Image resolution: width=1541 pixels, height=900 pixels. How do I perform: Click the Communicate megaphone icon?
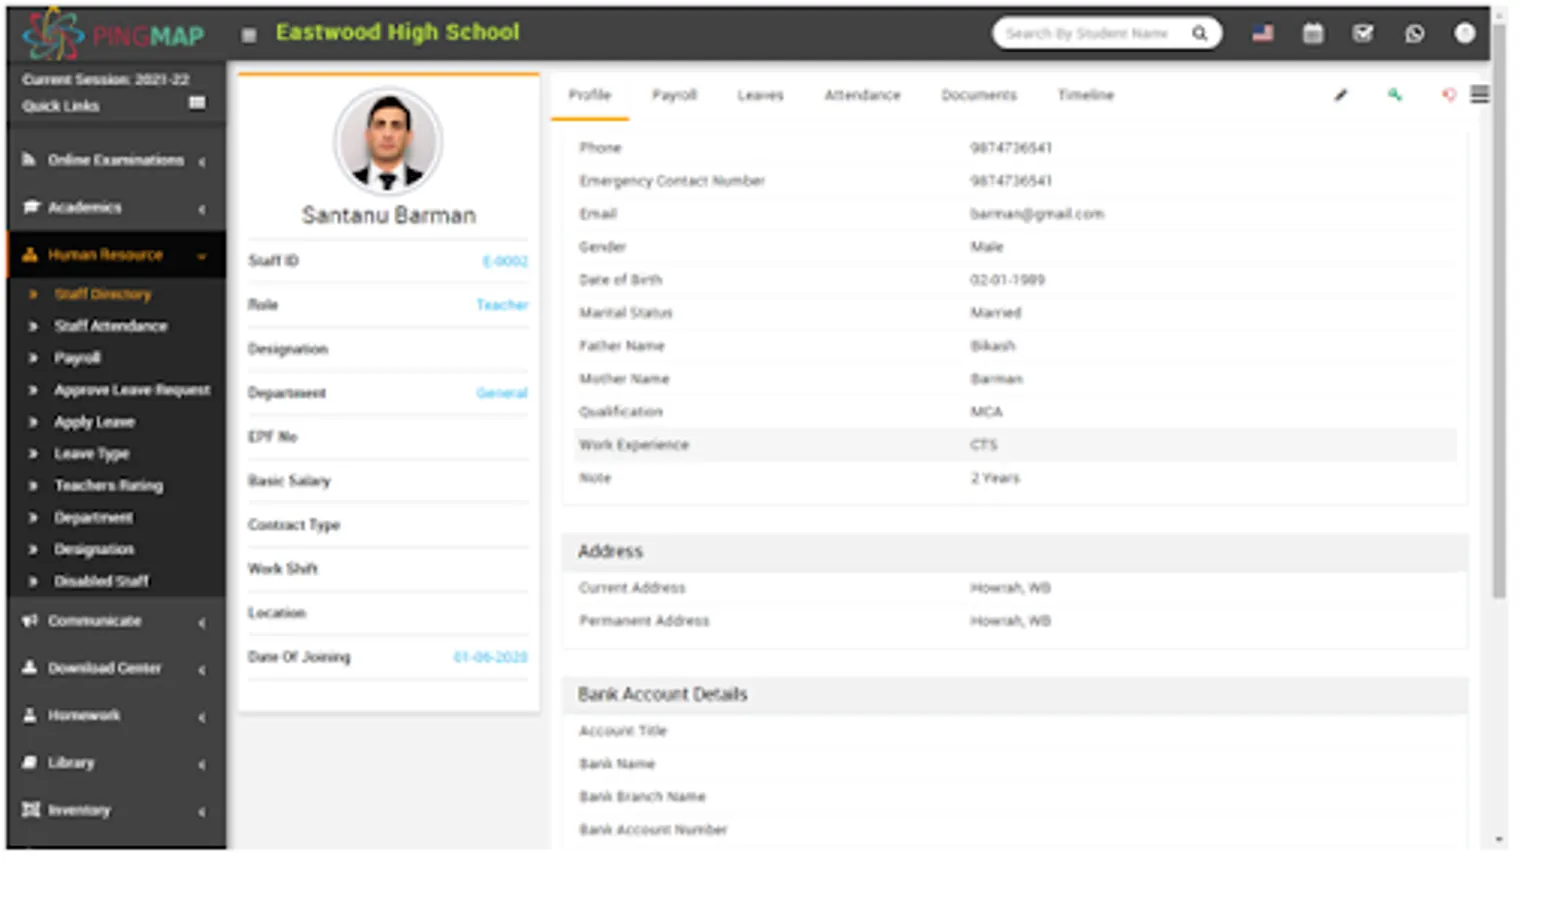pyautogui.click(x=29, y=621)
